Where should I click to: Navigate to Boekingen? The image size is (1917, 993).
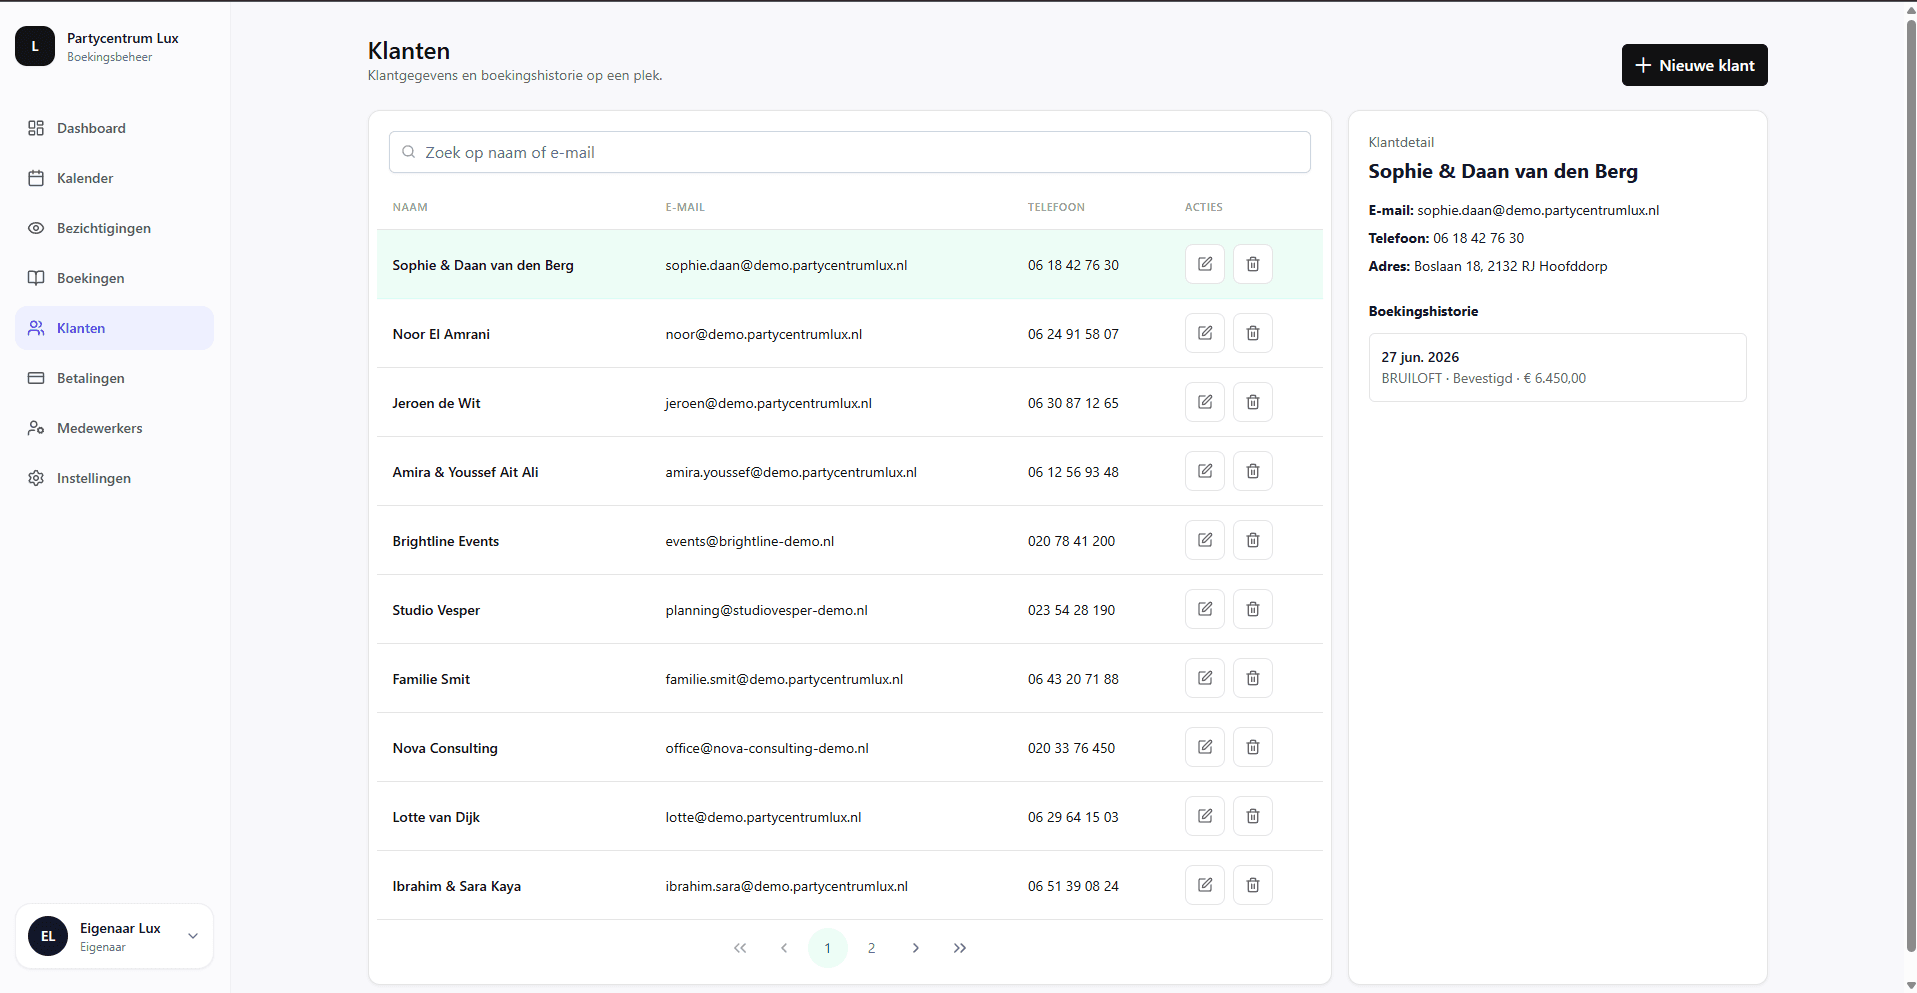114,278
